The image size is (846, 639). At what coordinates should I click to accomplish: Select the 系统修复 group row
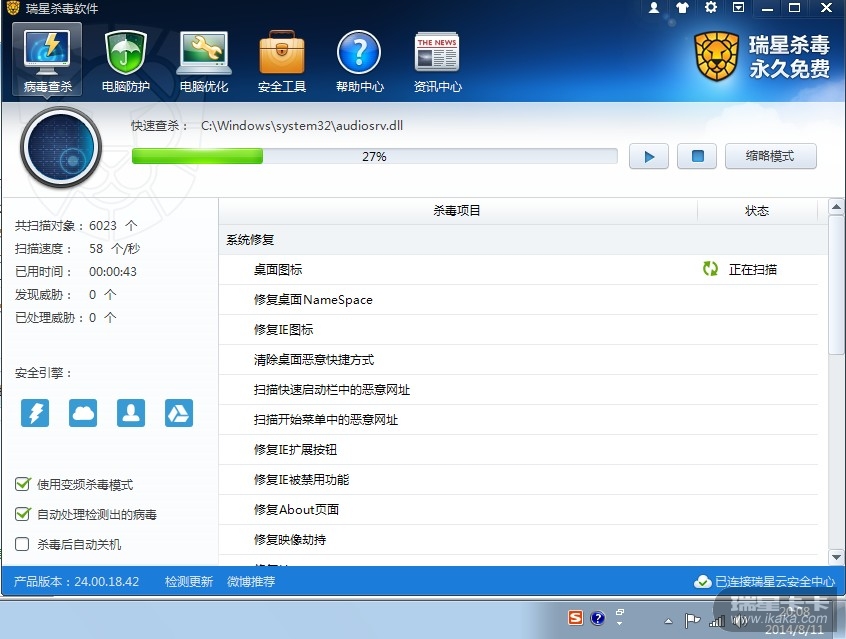tap(523, 240)
